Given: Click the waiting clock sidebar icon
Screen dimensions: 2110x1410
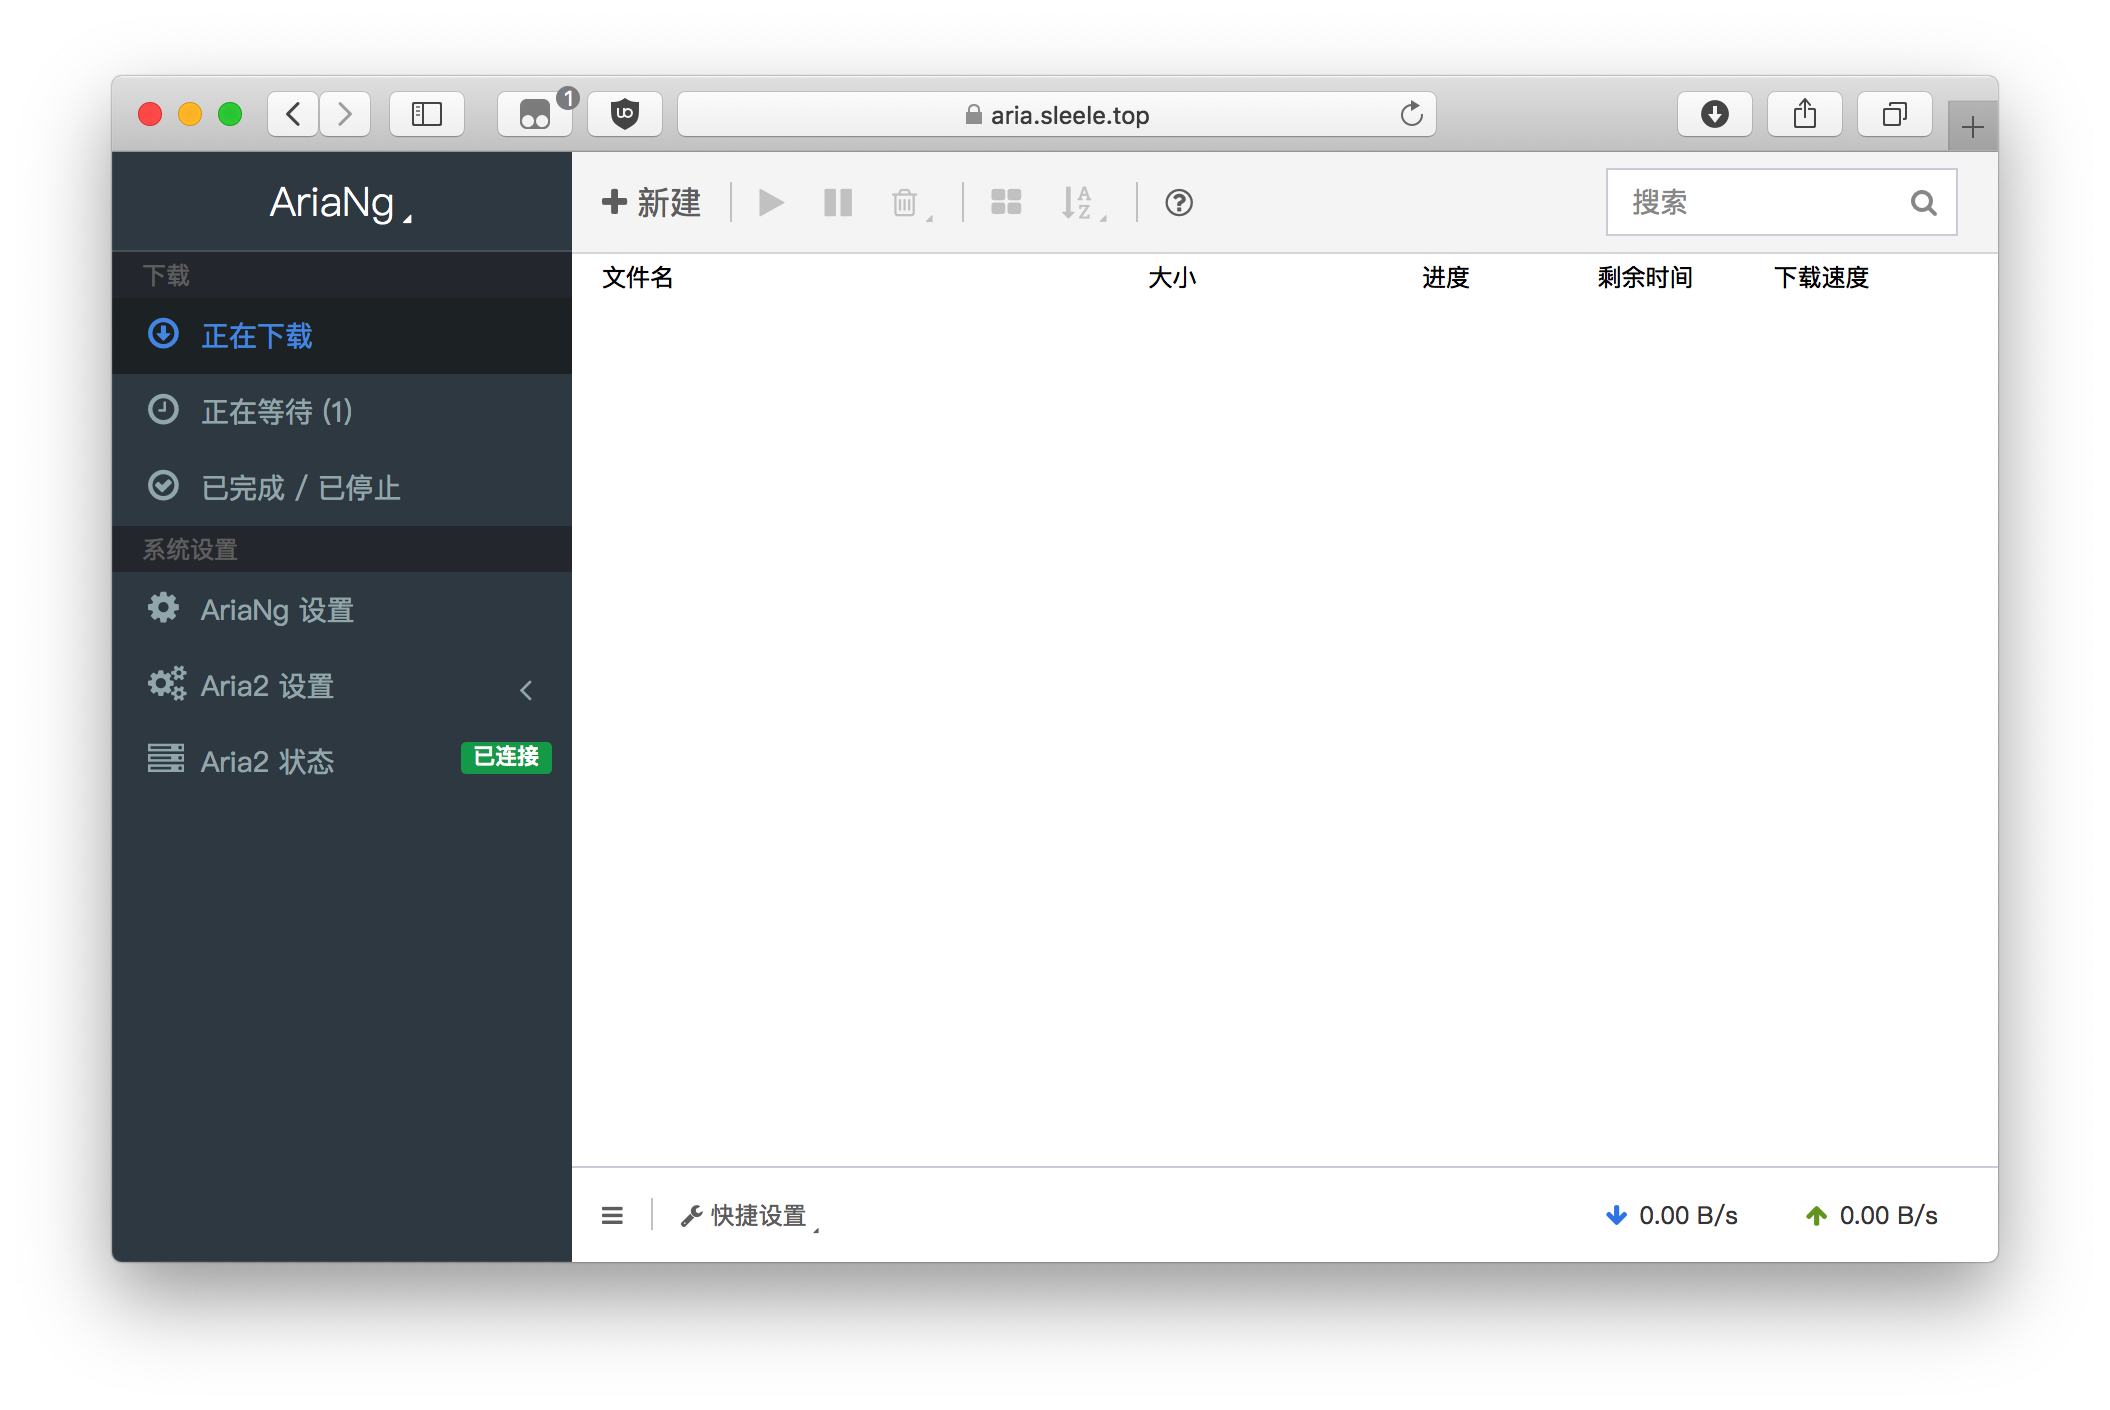Looking at the screenshot, I should coord(163,410).
